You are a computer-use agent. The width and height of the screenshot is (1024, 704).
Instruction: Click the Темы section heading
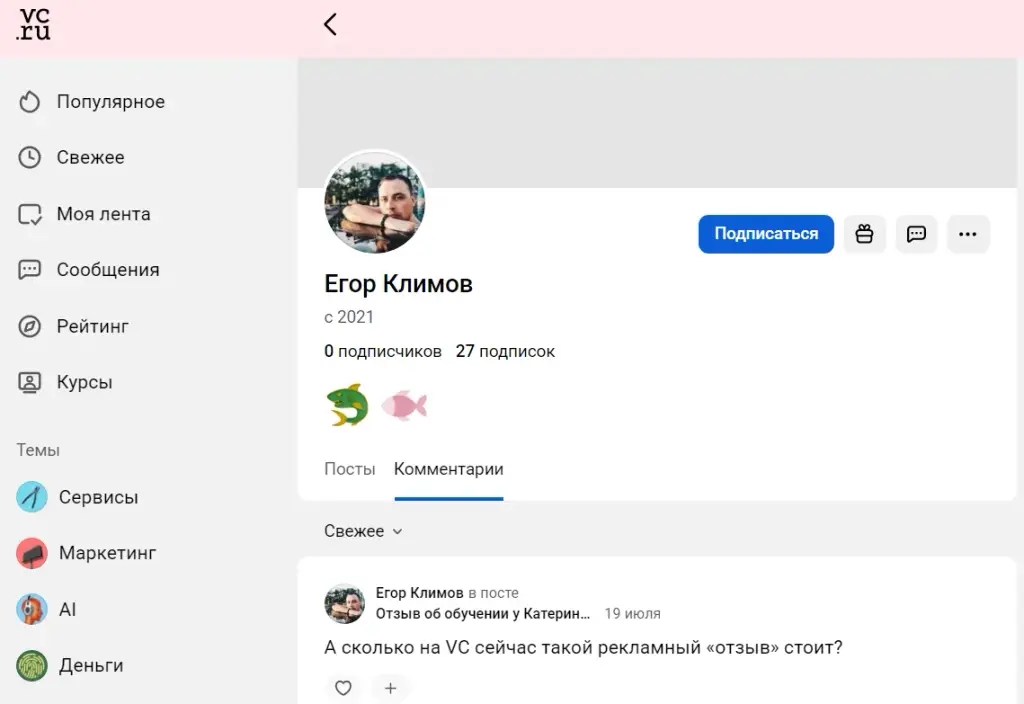click(x=39, y=450)
